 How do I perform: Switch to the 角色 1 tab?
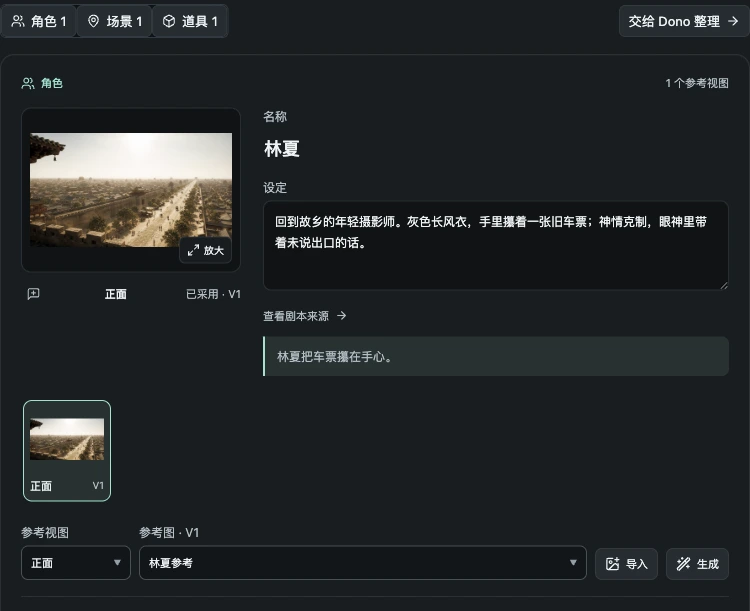tap(38, 21)
